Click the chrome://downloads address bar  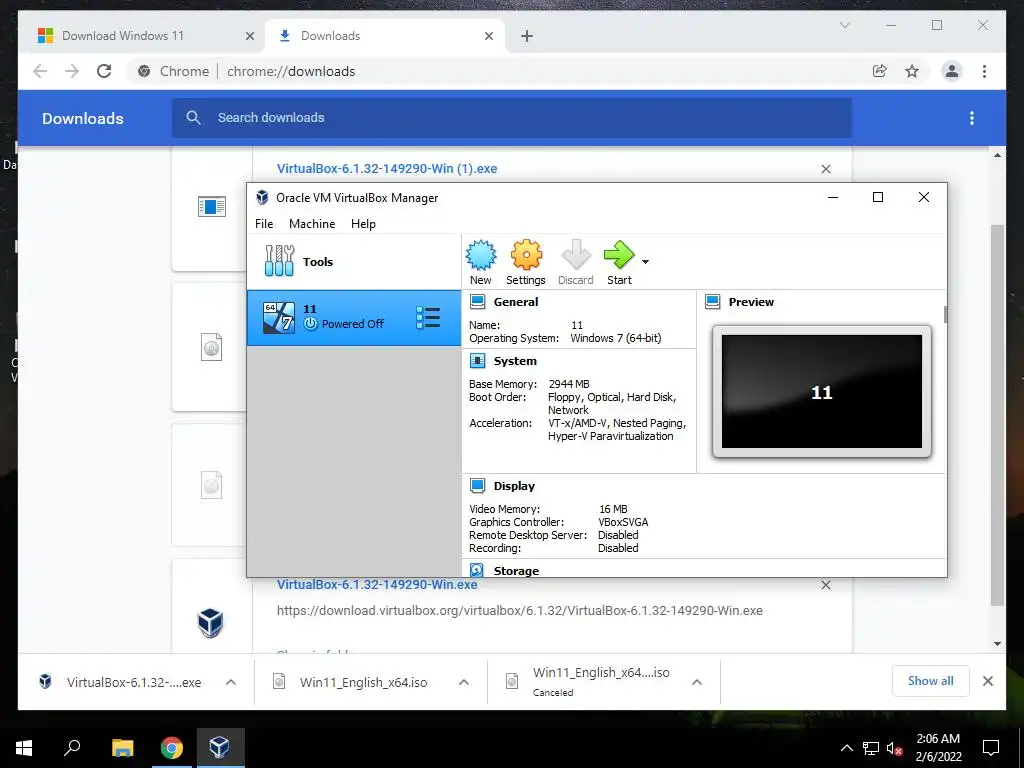pyautogui.click(x=496, y=71)
